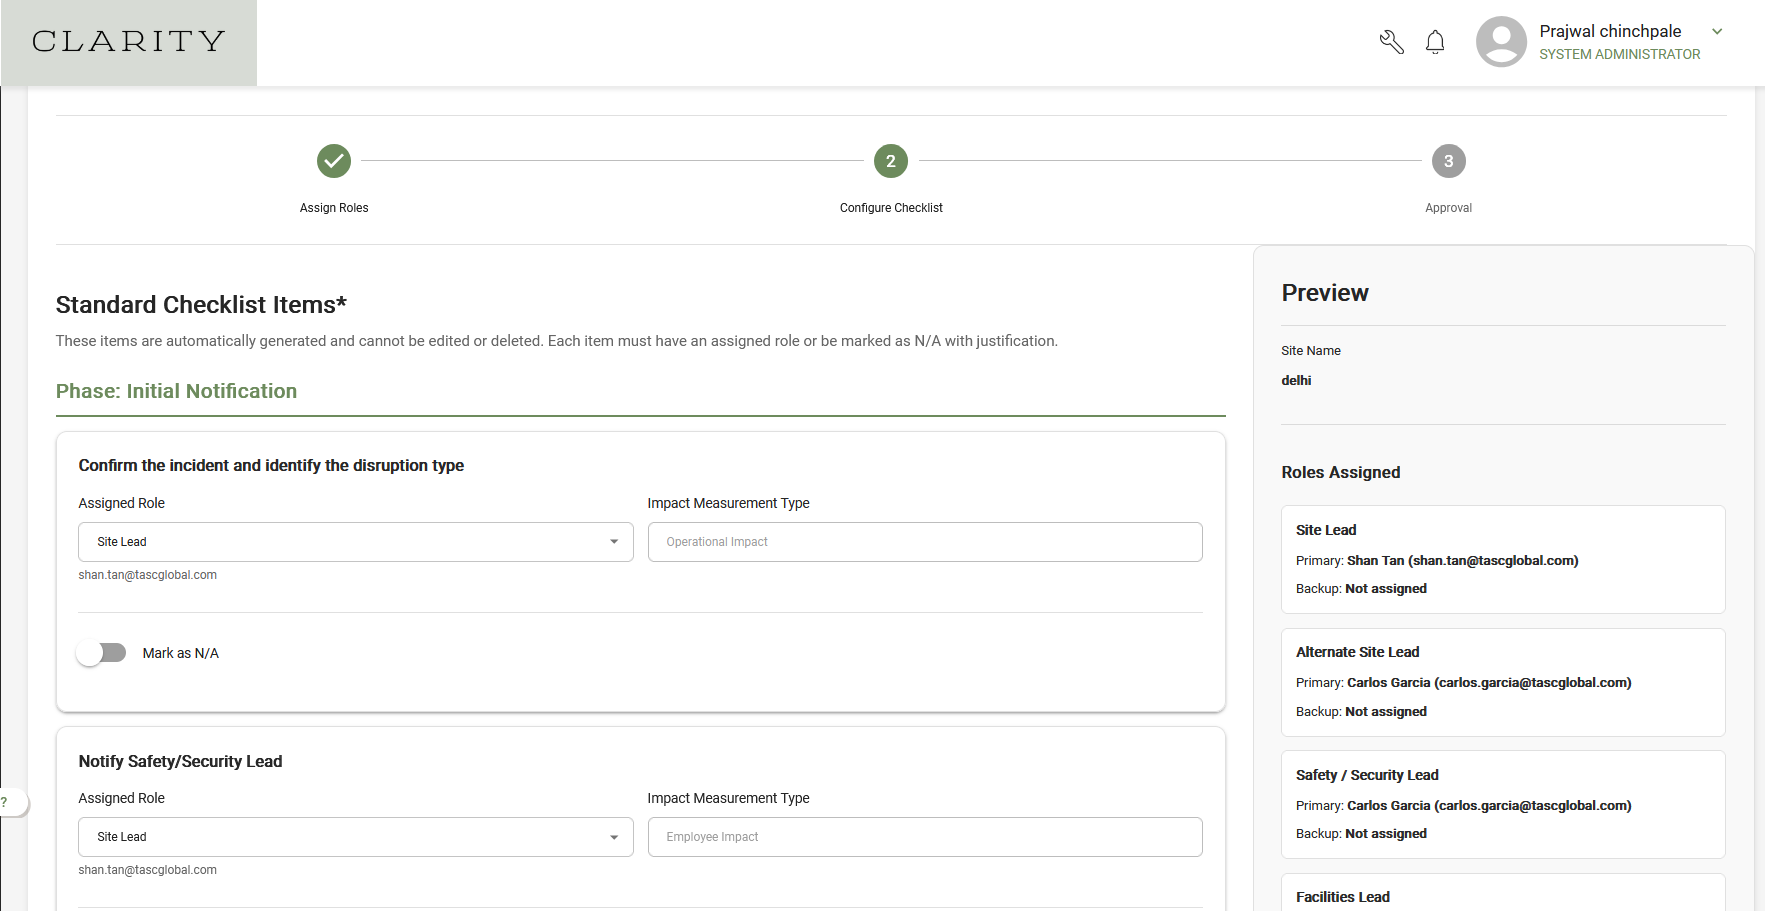The image size is (1765, 911).
Task: Click Facilities Lead card title
Action: pos(1342,897)
